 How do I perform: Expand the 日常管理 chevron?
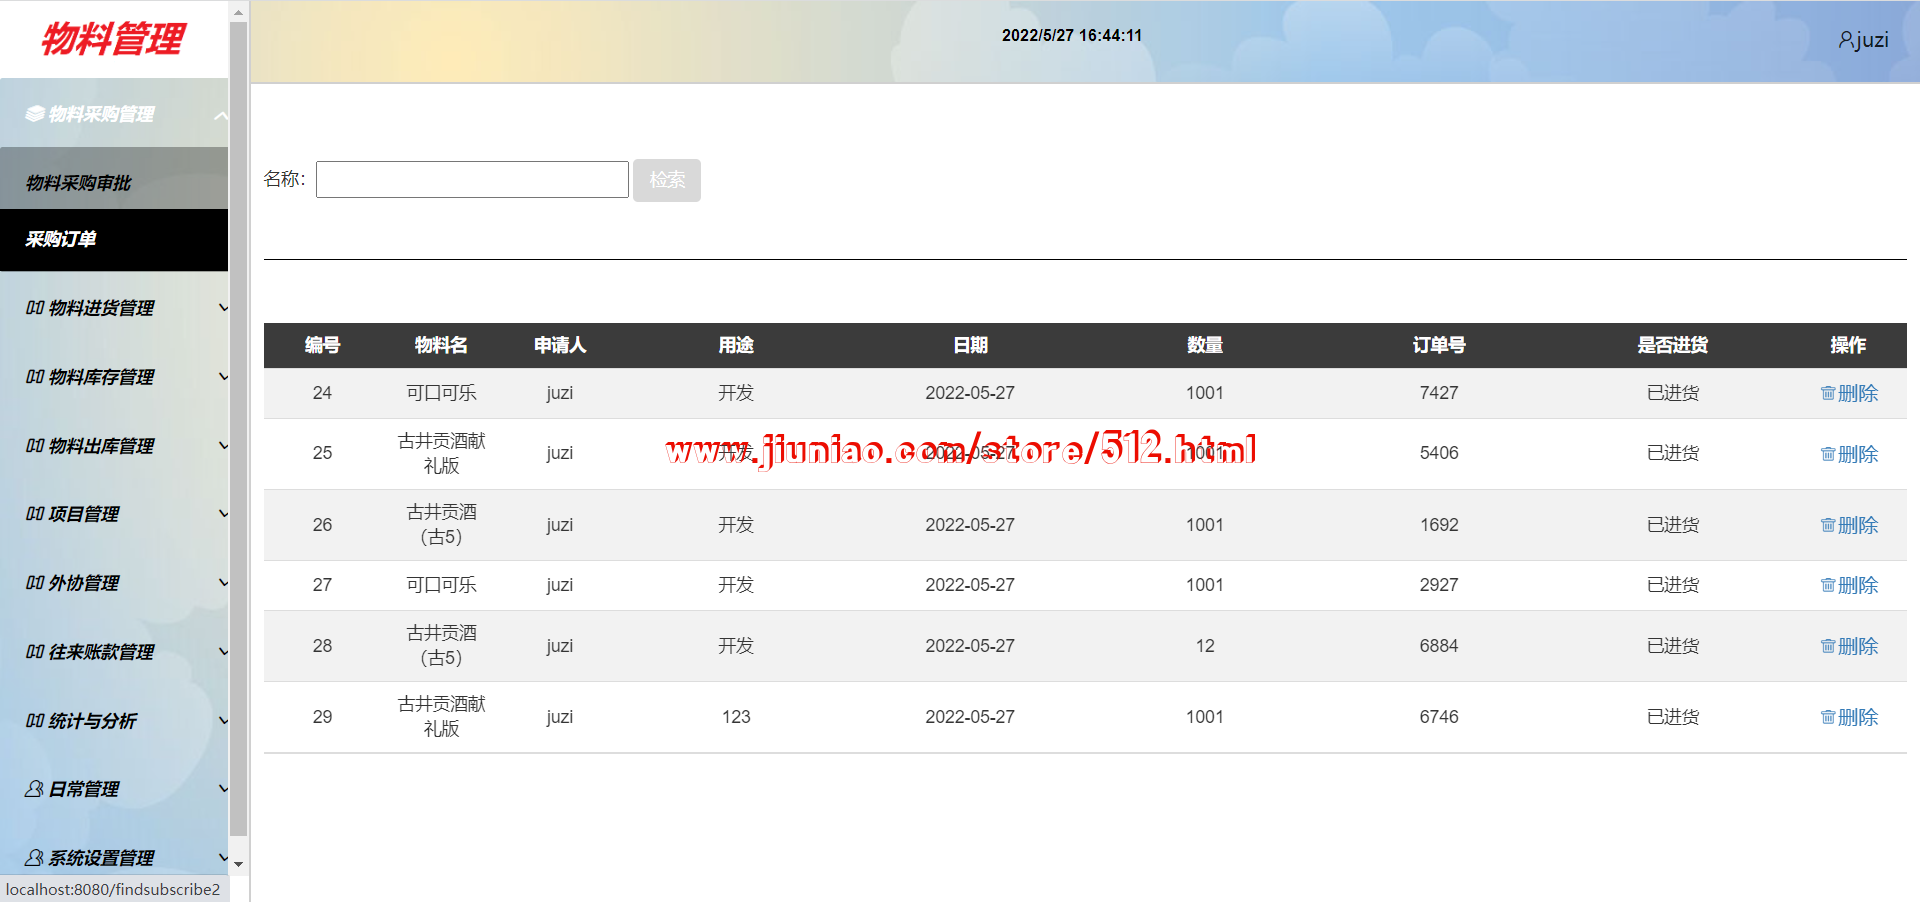click(x=223, y=789)
